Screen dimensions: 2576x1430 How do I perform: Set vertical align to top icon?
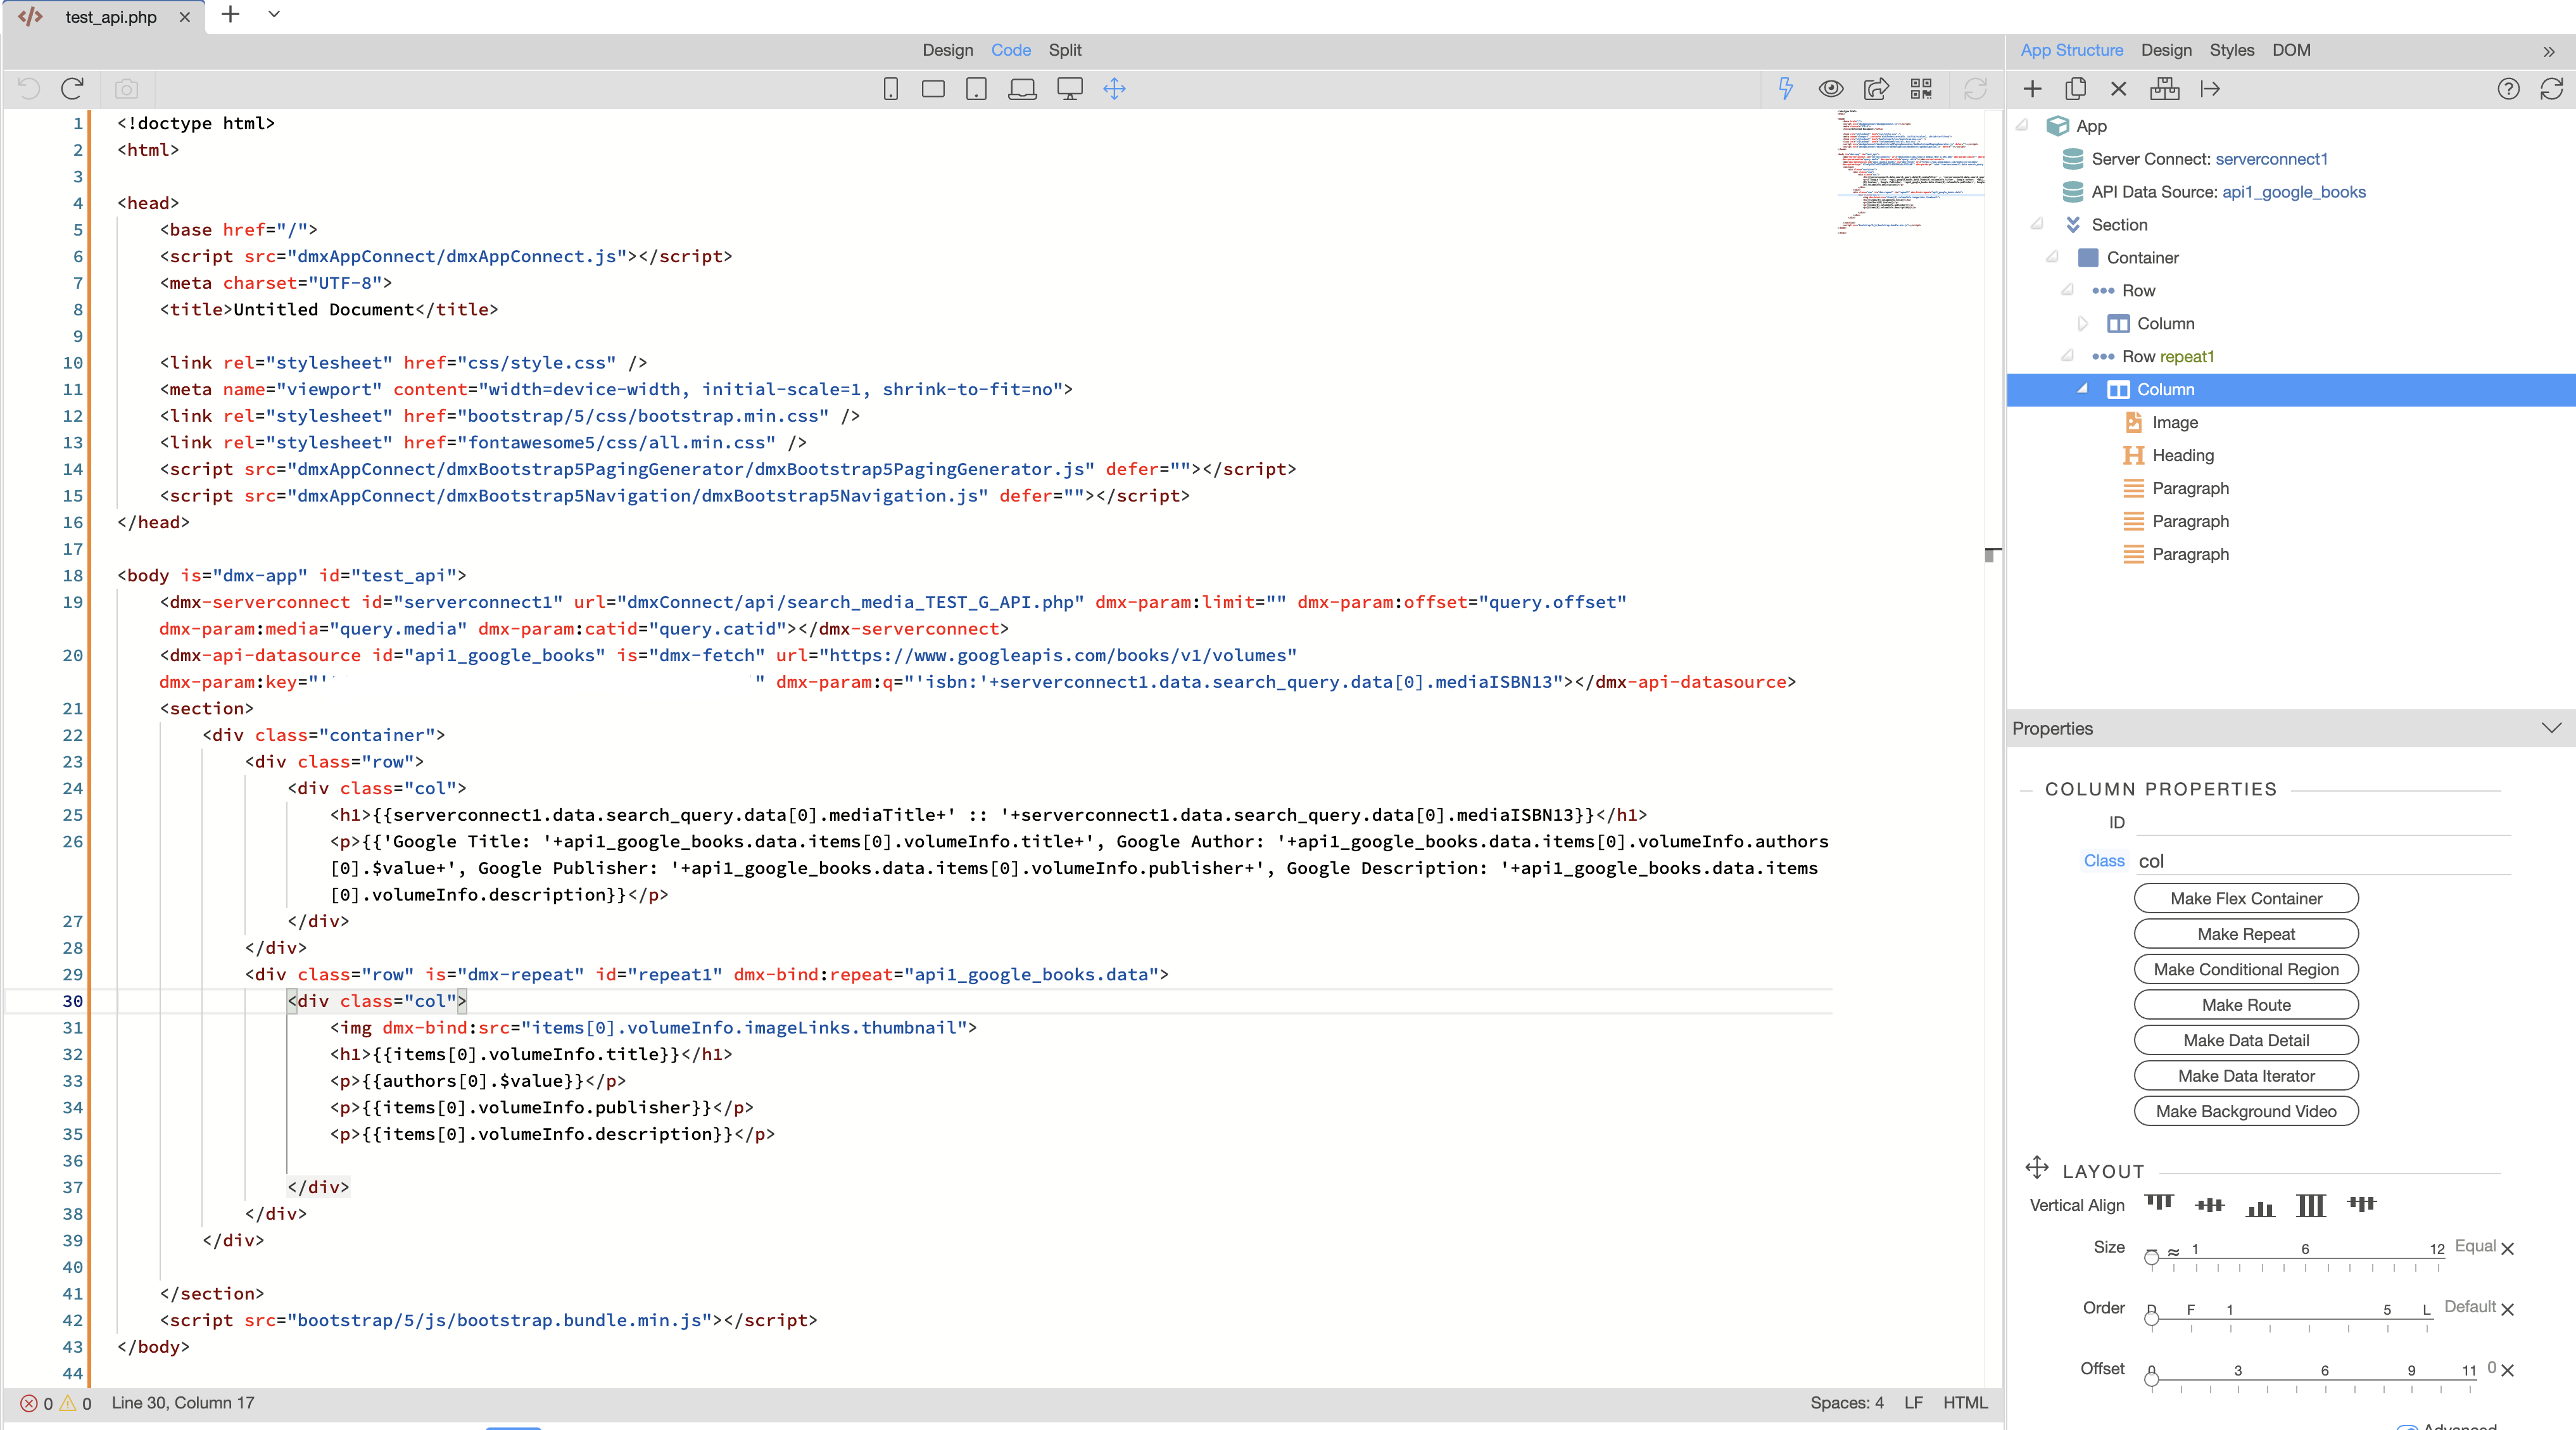pyautogui.click(x=2159, y=1204)
